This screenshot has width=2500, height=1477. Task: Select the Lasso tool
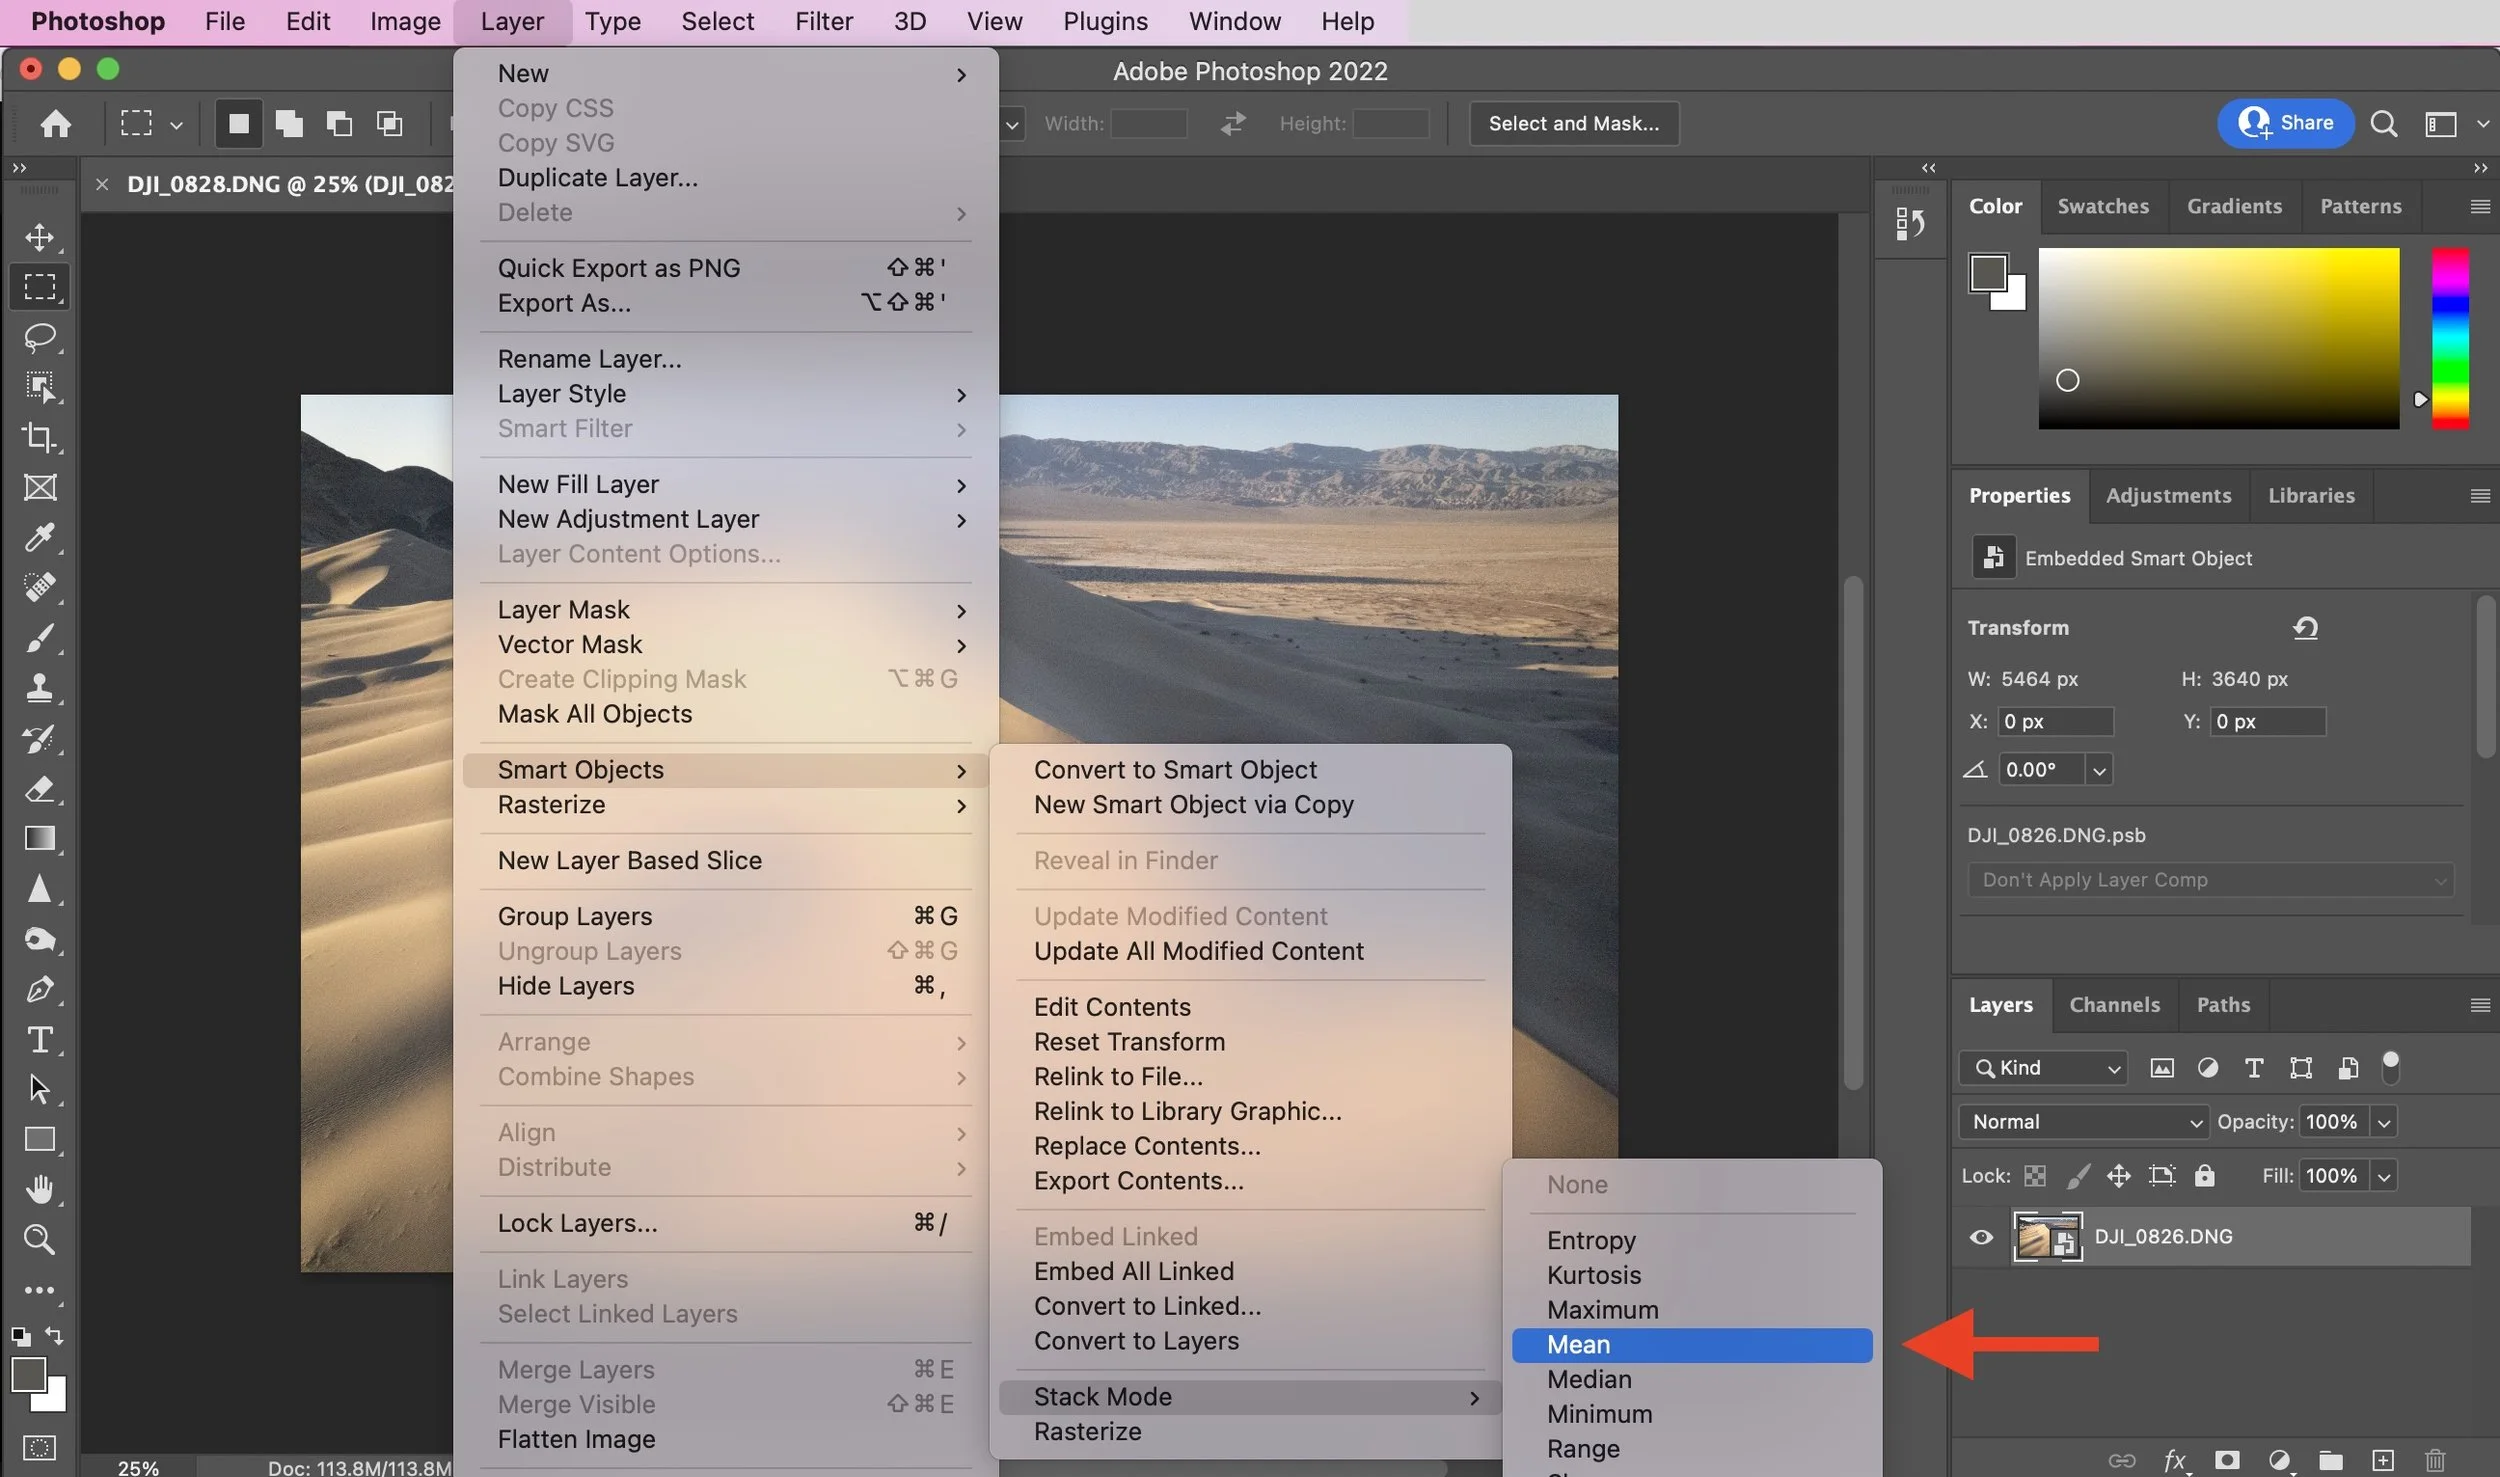click(x=40, y=337)
